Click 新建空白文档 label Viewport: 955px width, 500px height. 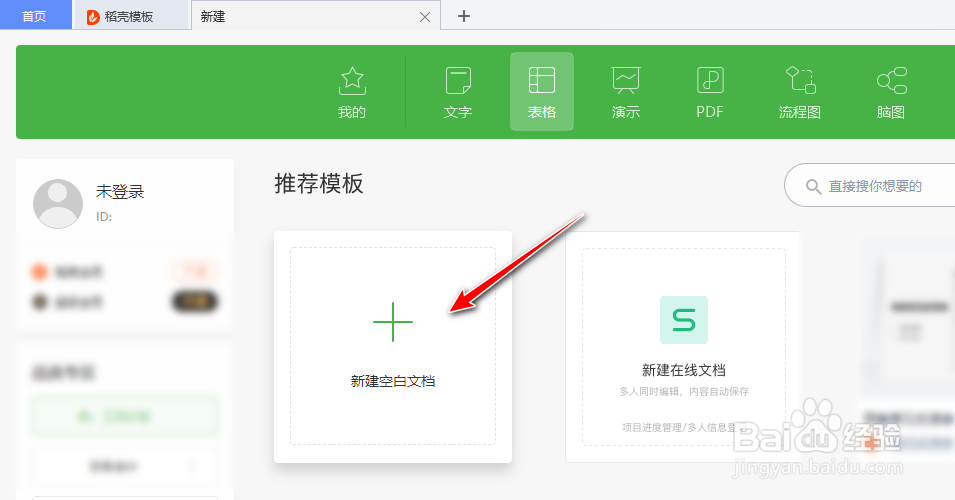tap(393, 381)
